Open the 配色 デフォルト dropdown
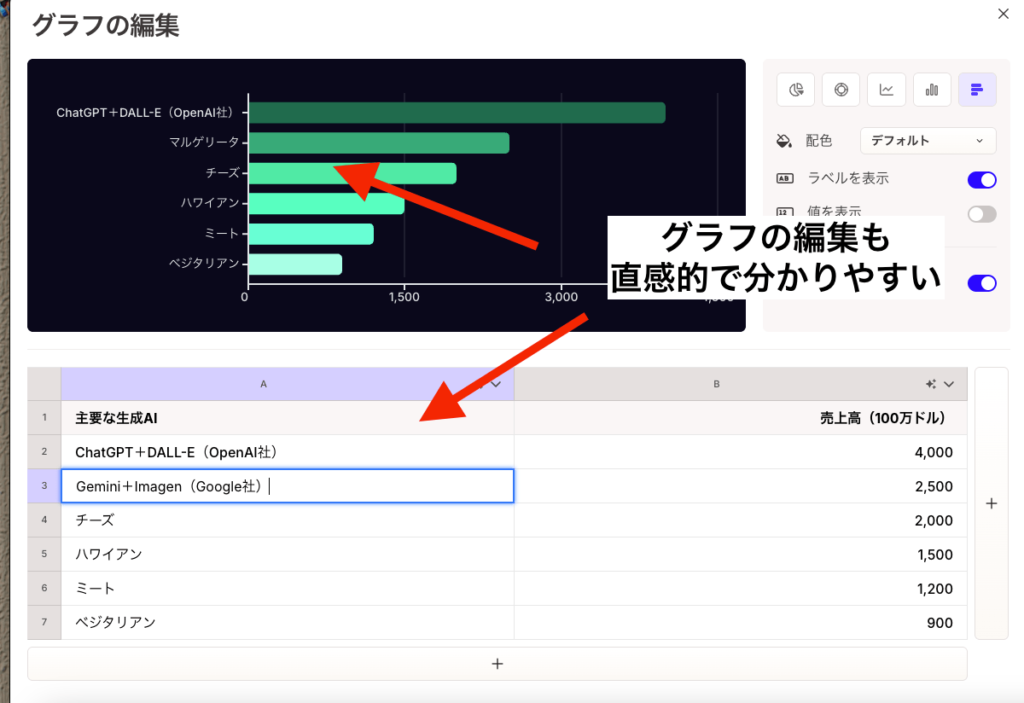 [x=927, y=140]
